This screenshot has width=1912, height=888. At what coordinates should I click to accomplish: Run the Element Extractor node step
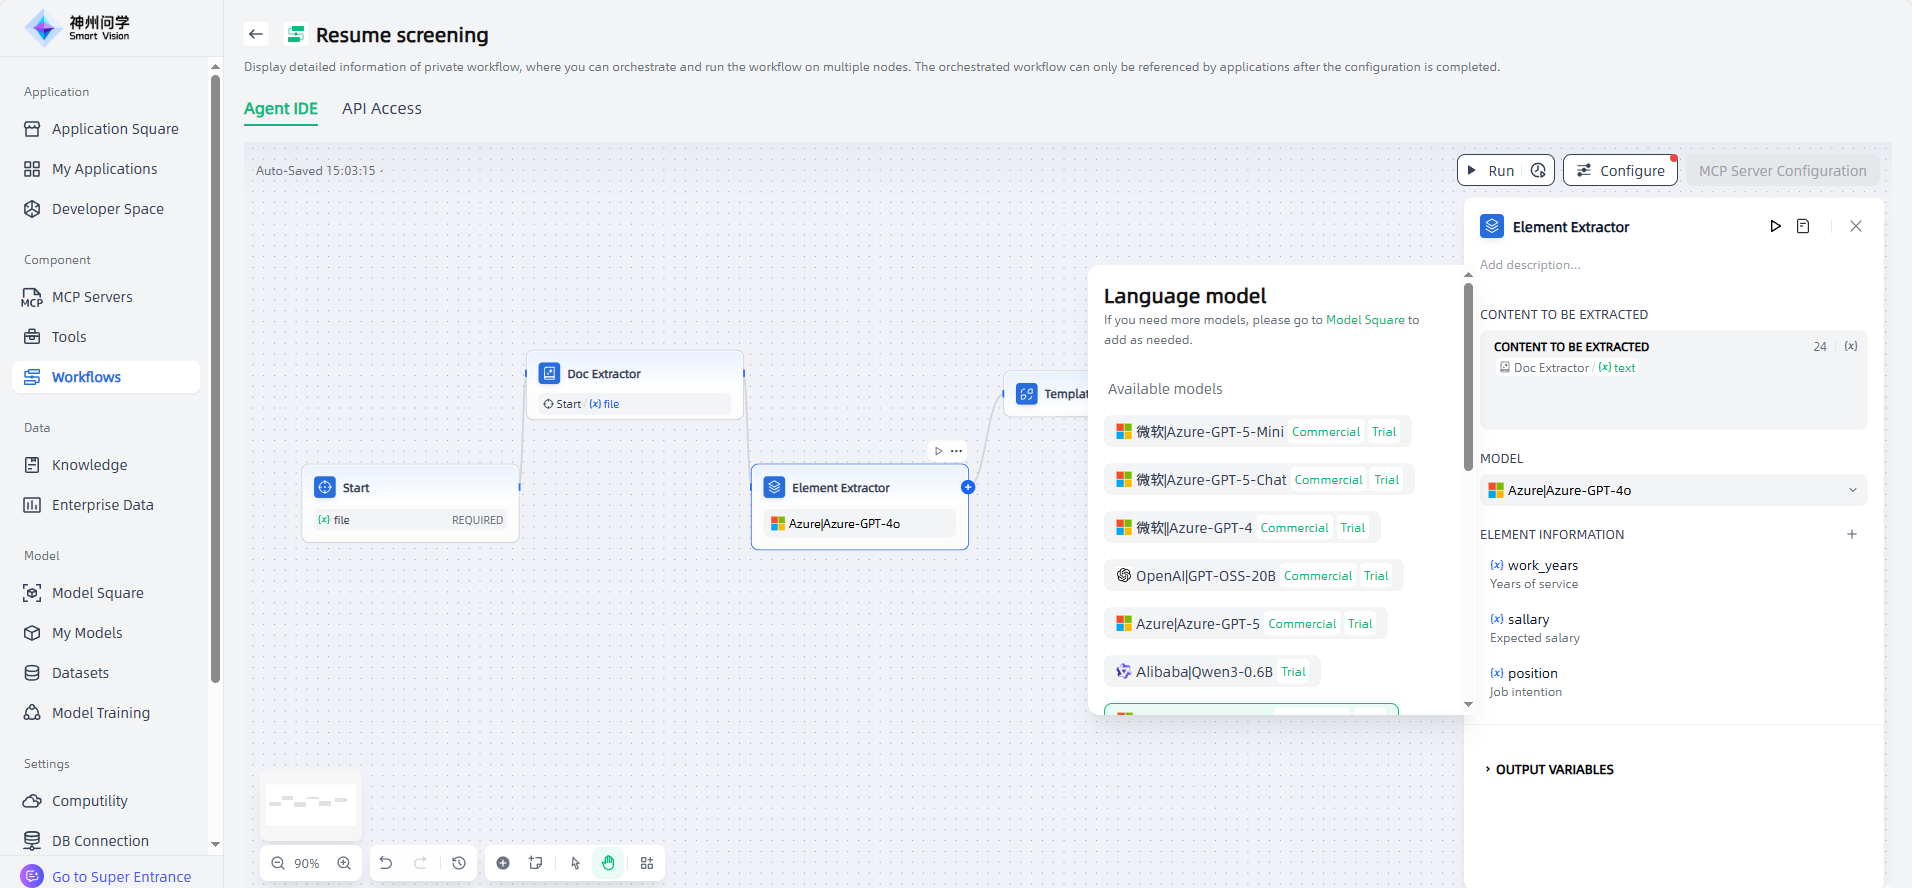[x=1775, y=227]
